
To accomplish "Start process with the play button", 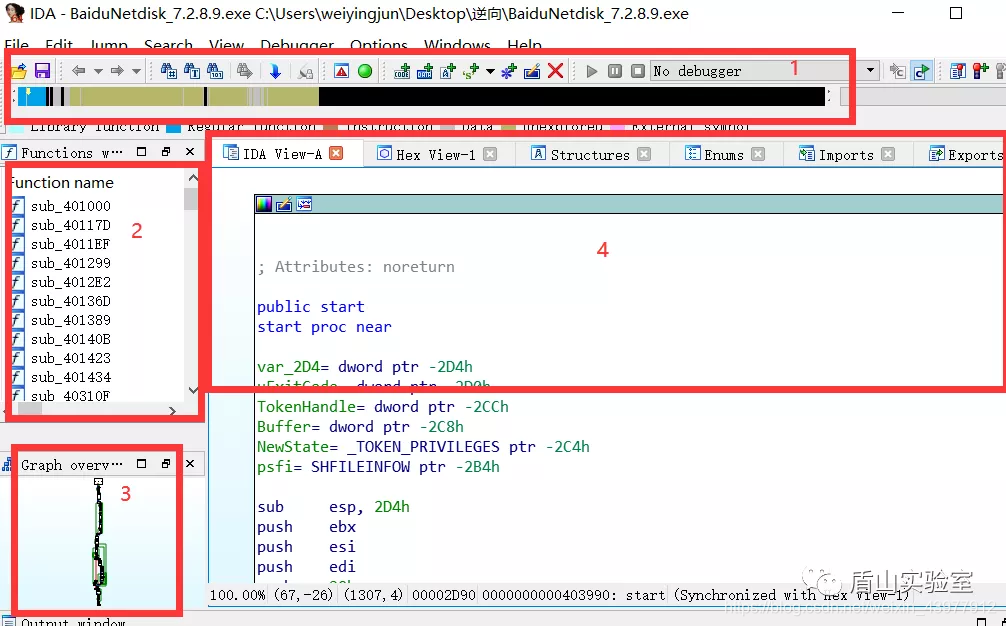I will 592,71.
